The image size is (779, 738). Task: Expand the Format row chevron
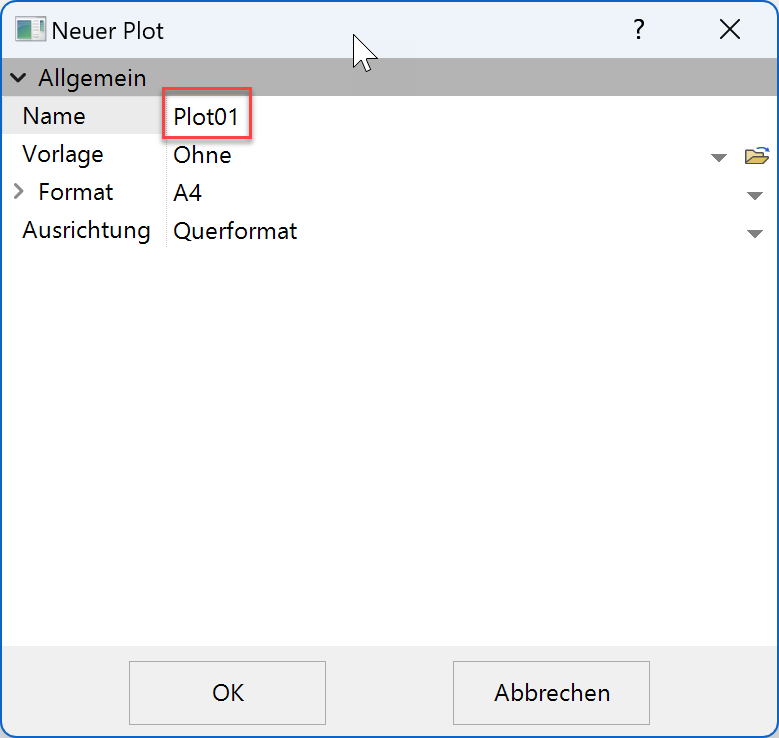point(19,192)
